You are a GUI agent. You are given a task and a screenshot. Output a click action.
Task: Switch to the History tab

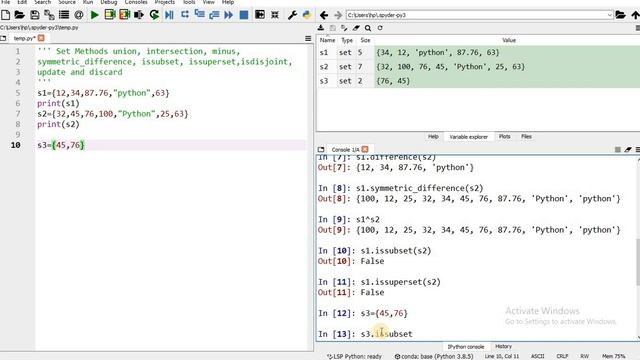pos(503,346)
